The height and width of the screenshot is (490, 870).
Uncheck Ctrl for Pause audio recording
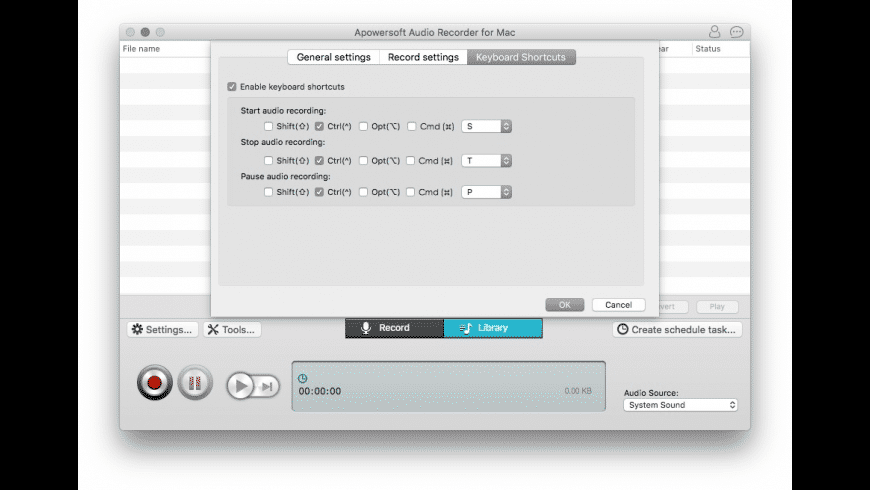coord(319,192)
